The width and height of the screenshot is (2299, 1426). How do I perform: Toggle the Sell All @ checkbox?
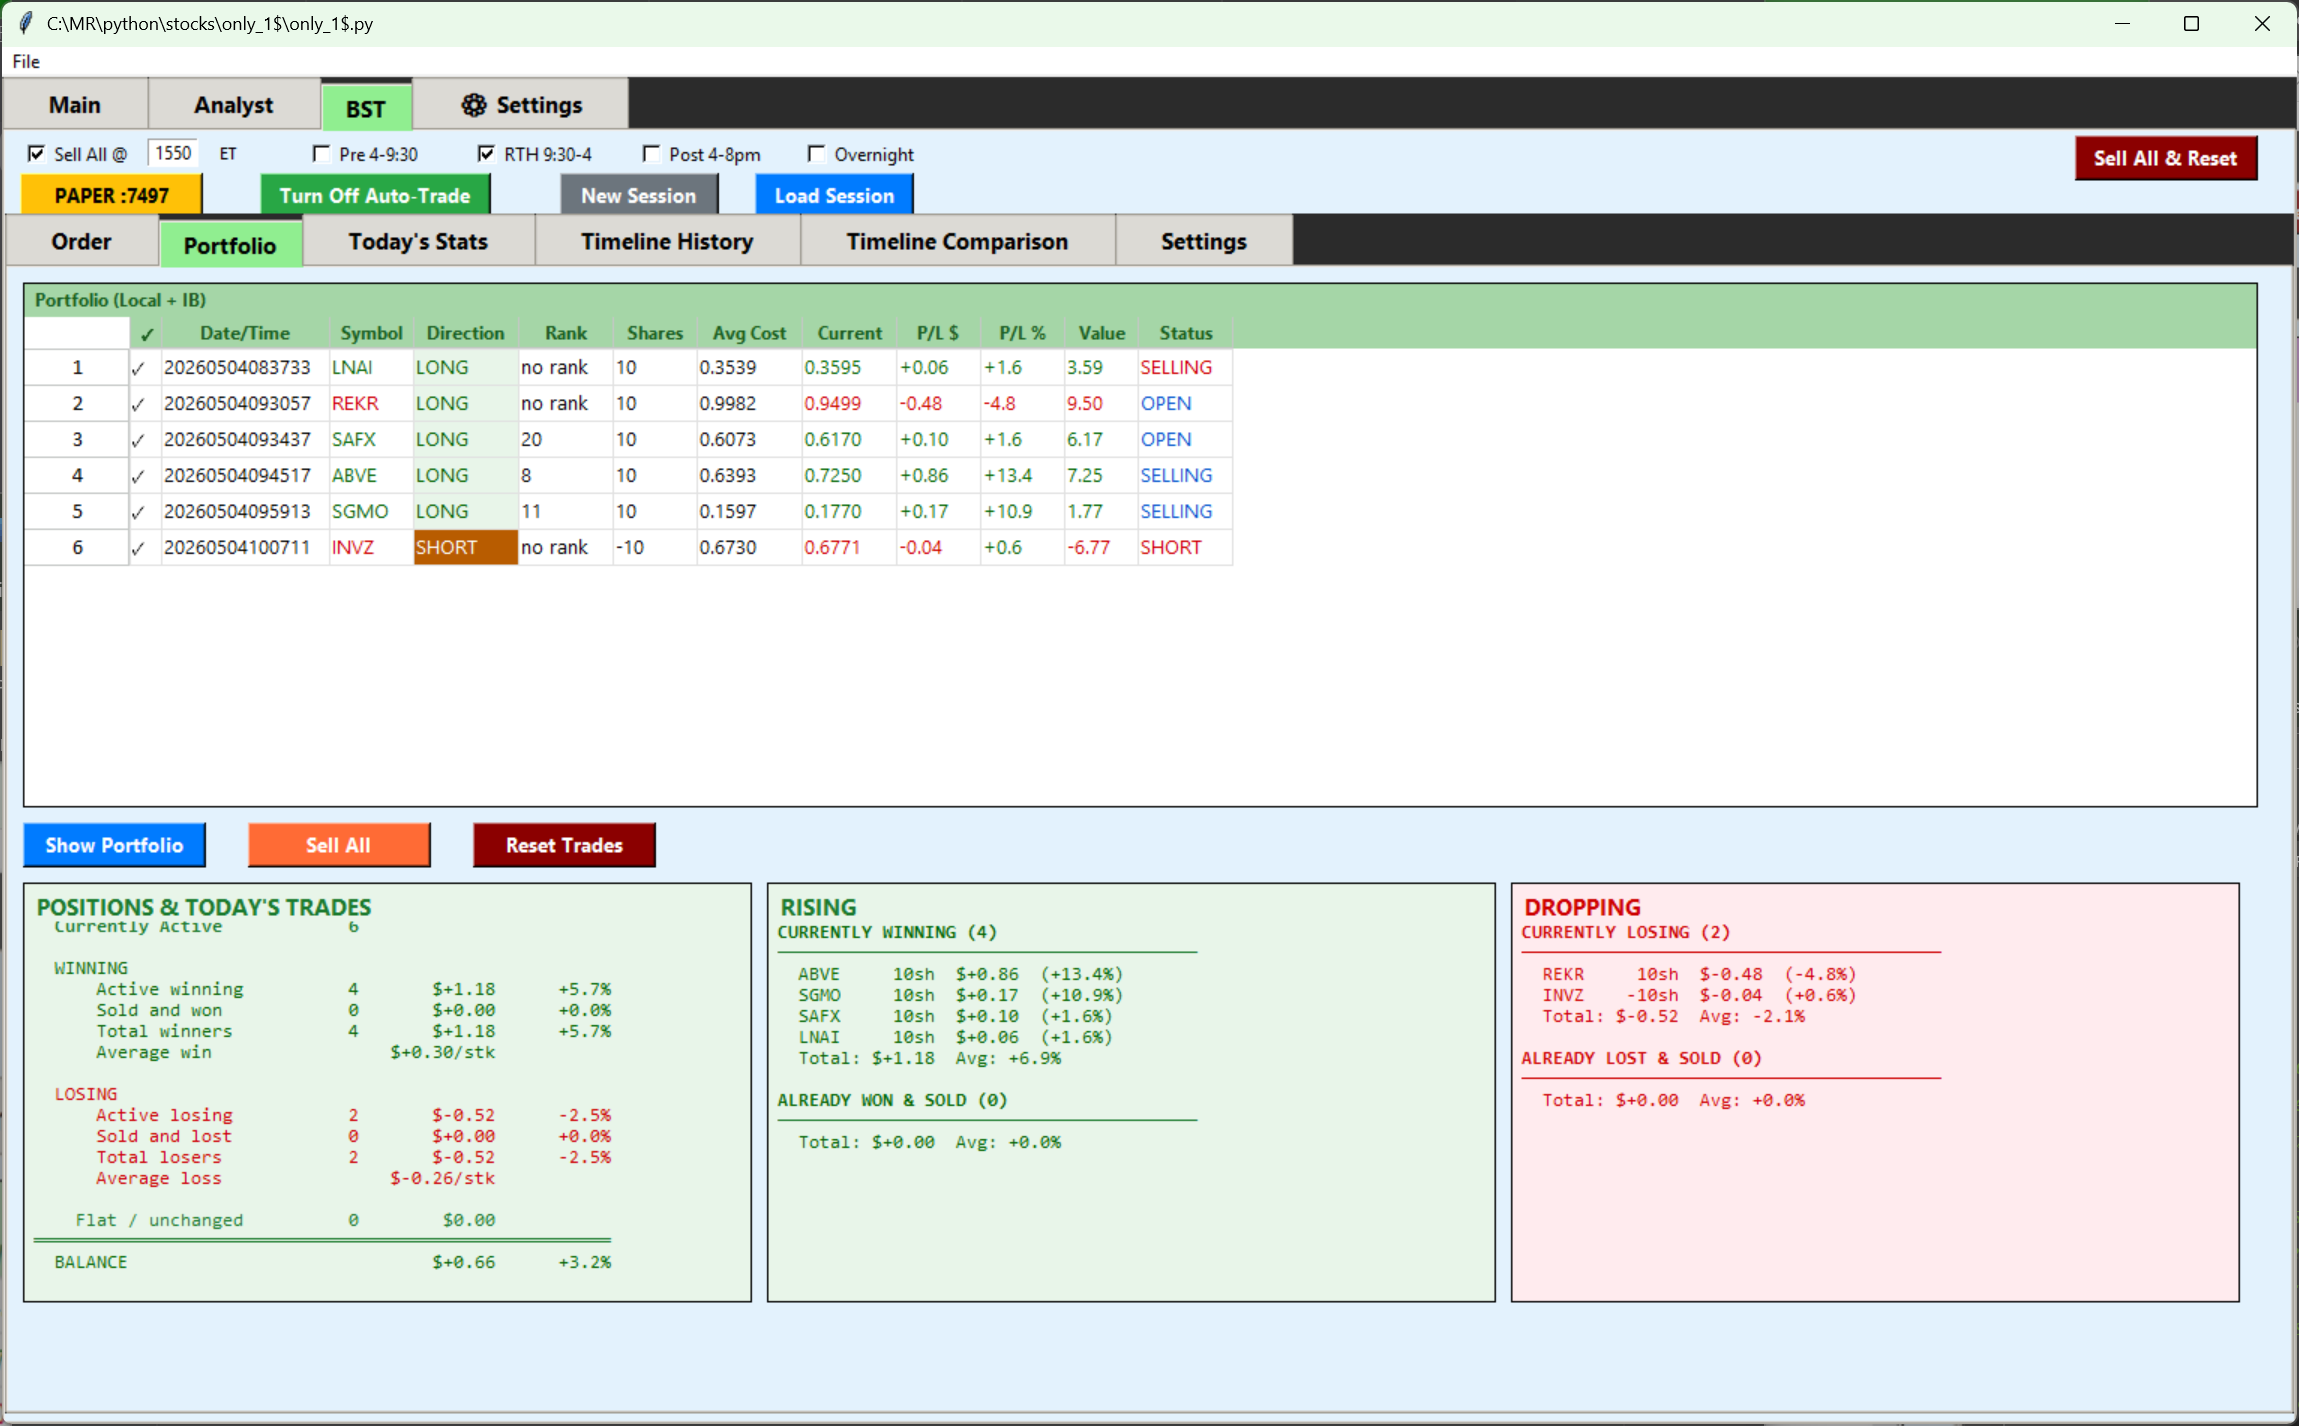click(37, 154)
